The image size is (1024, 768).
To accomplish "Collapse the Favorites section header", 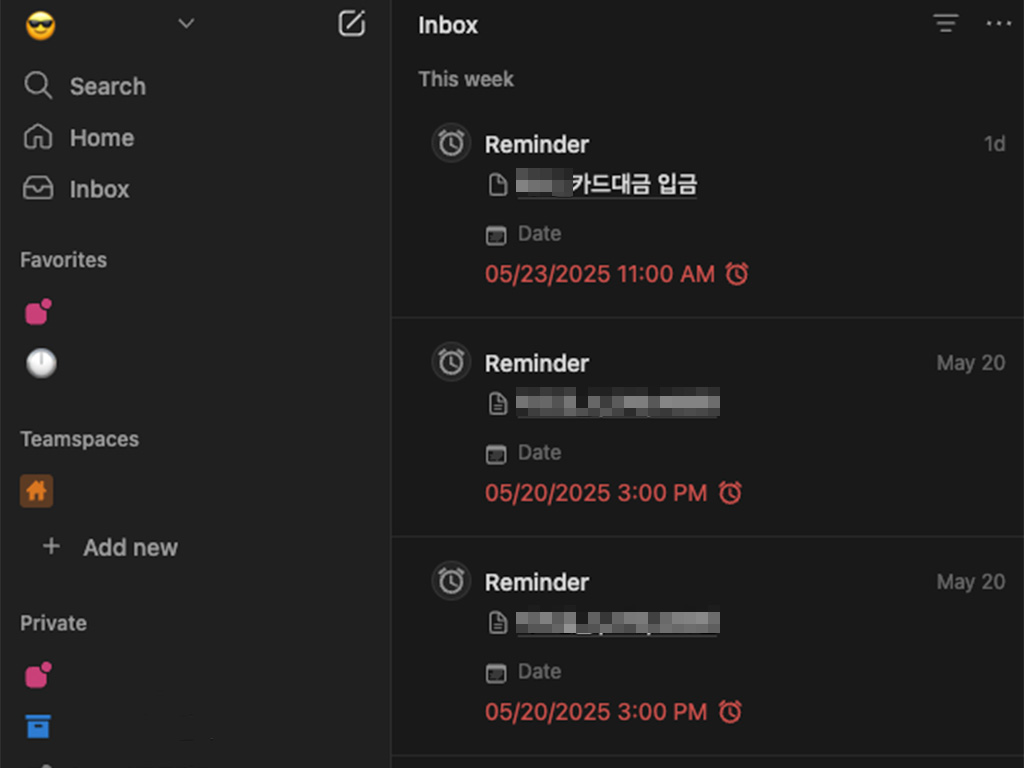I will 63,260.
